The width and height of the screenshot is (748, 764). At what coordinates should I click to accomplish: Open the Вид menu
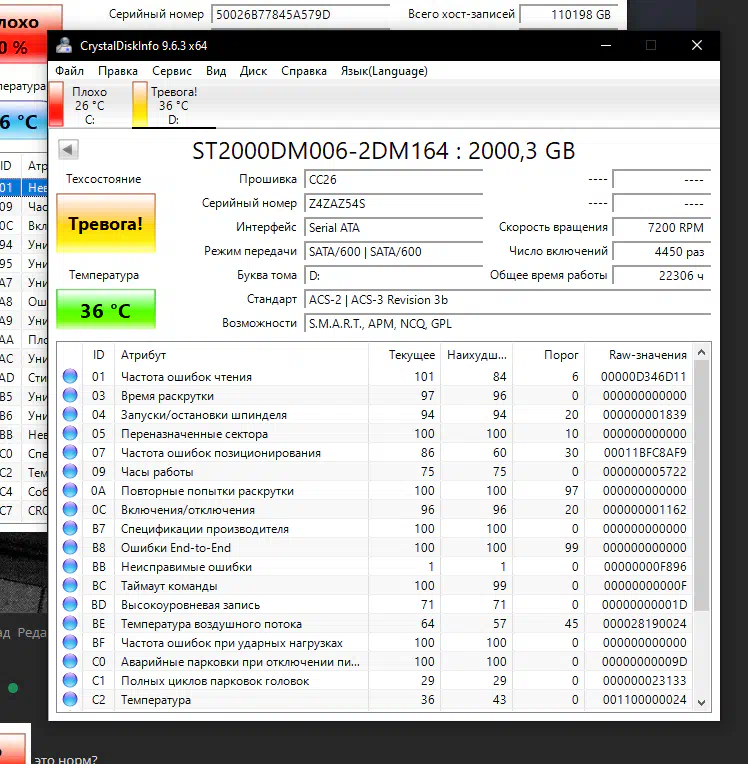pyautogui.click(x=216, y=71)
